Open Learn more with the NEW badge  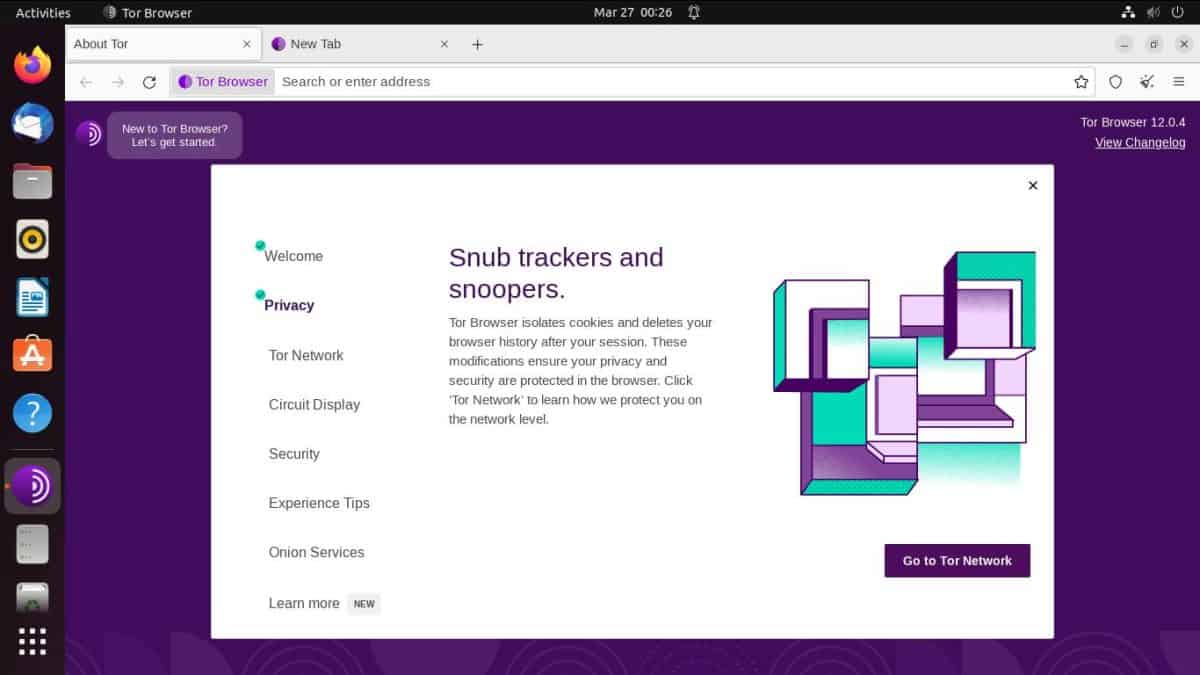click(x=304, y=603)
